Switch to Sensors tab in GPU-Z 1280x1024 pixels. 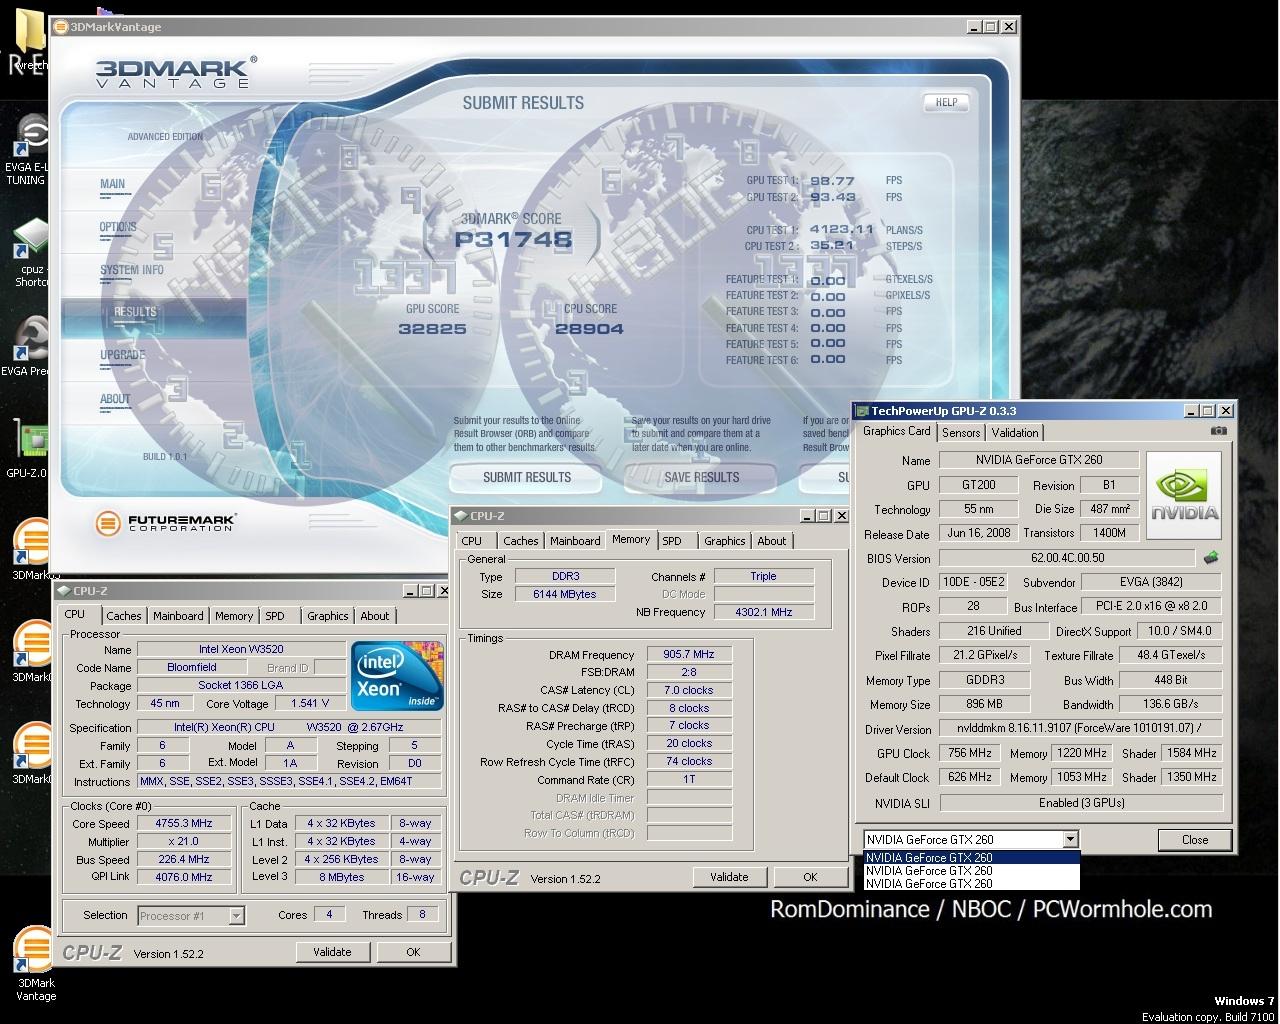pos(961,433)
